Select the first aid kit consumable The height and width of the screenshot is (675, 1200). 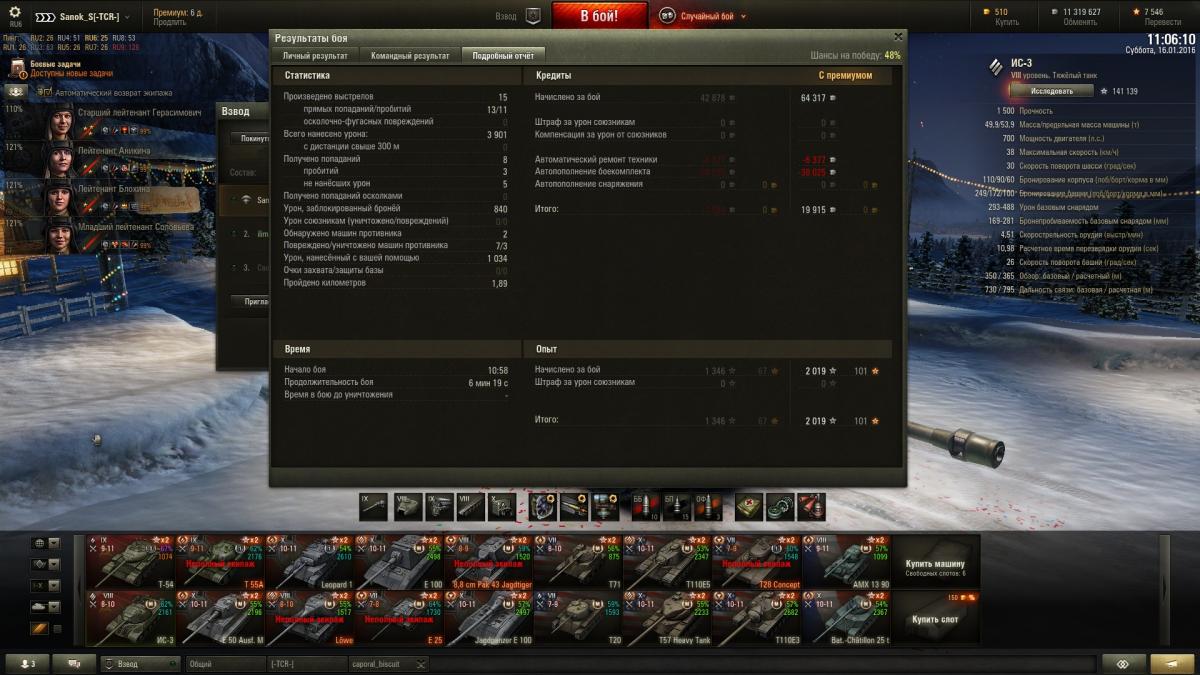pos(749,507)
